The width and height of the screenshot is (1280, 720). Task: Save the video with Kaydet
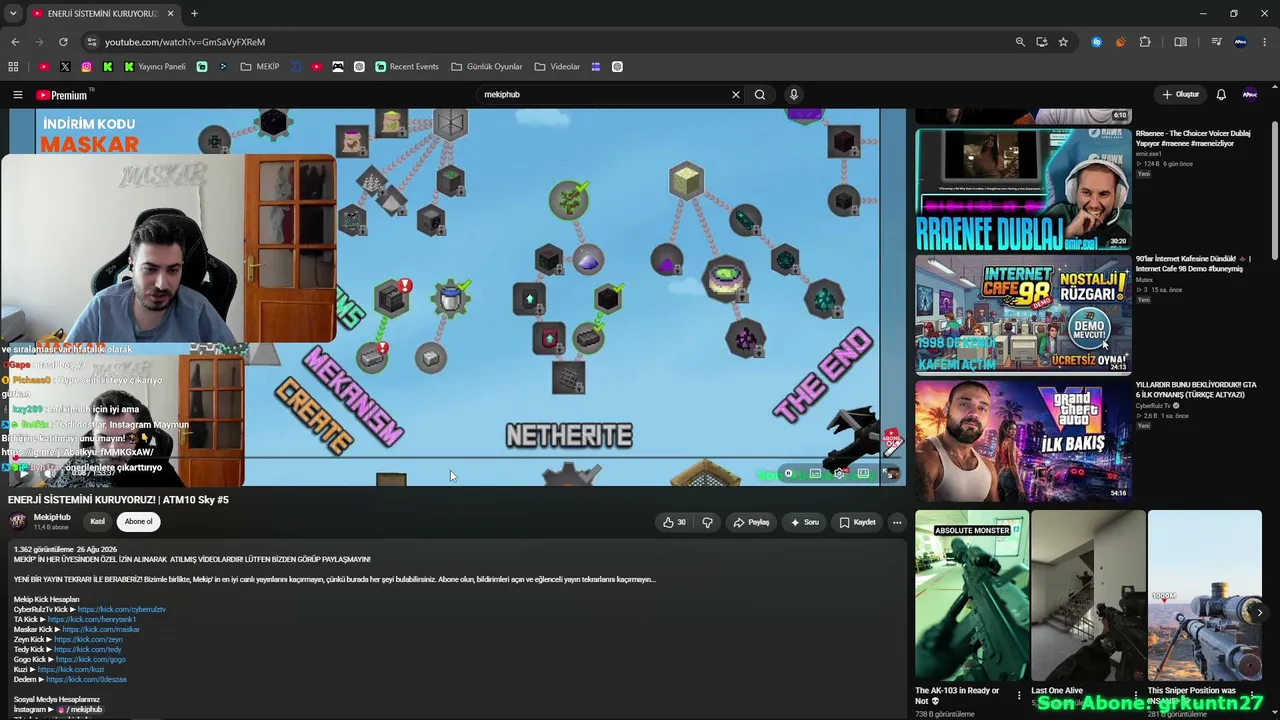tap(858, 522)
